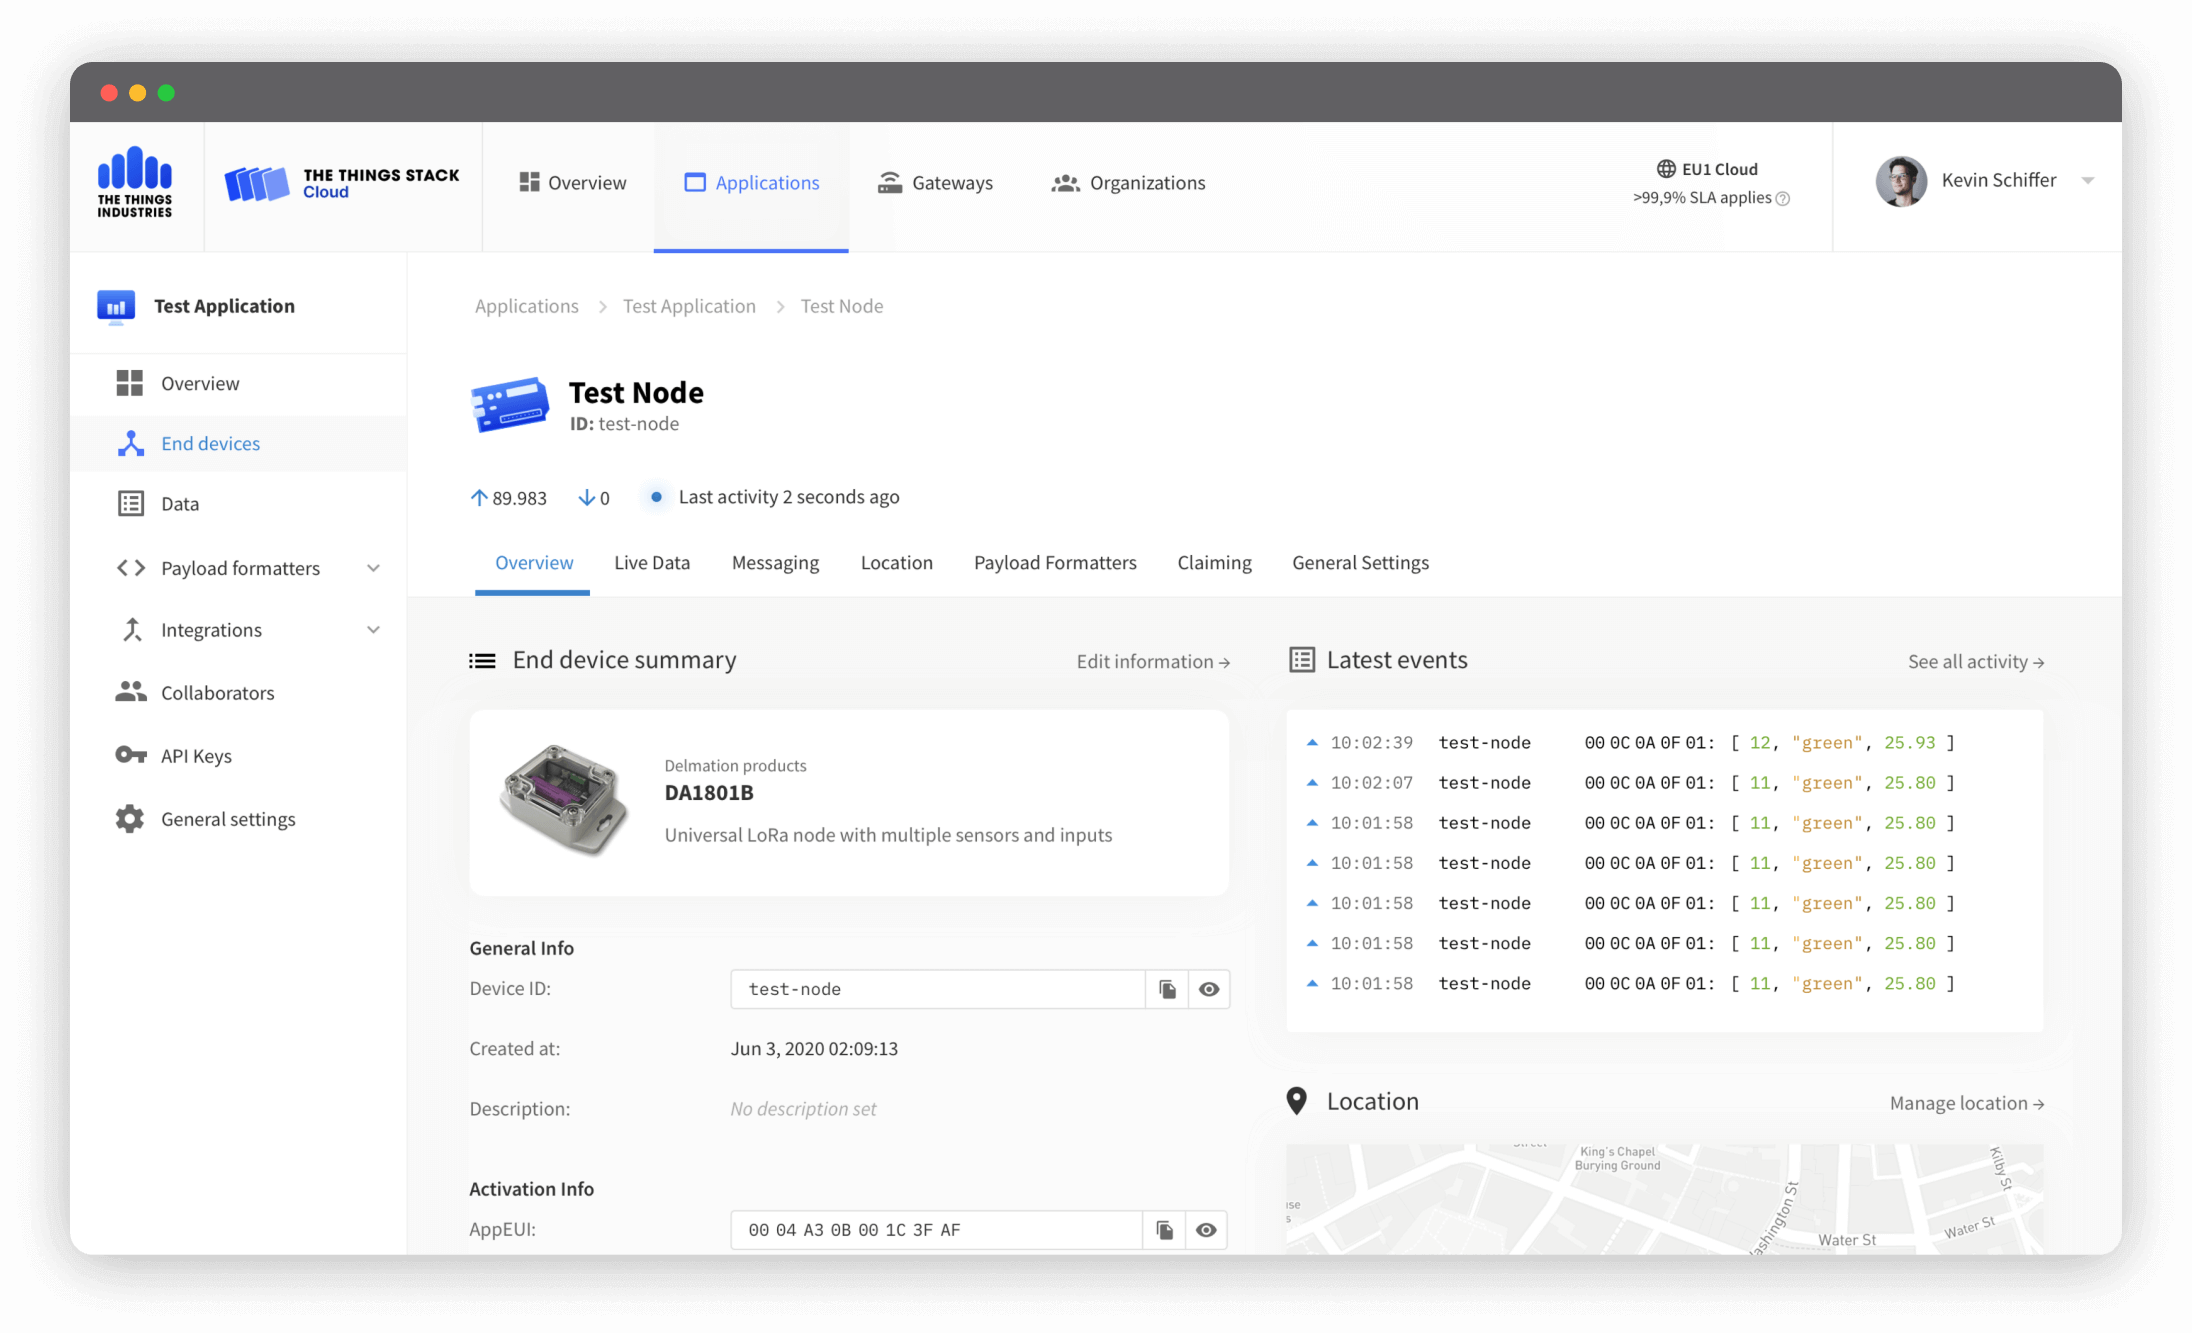2192x1333 pixels.
Task: Open API Keys in sidebar
Action: (x=196, y=756)
